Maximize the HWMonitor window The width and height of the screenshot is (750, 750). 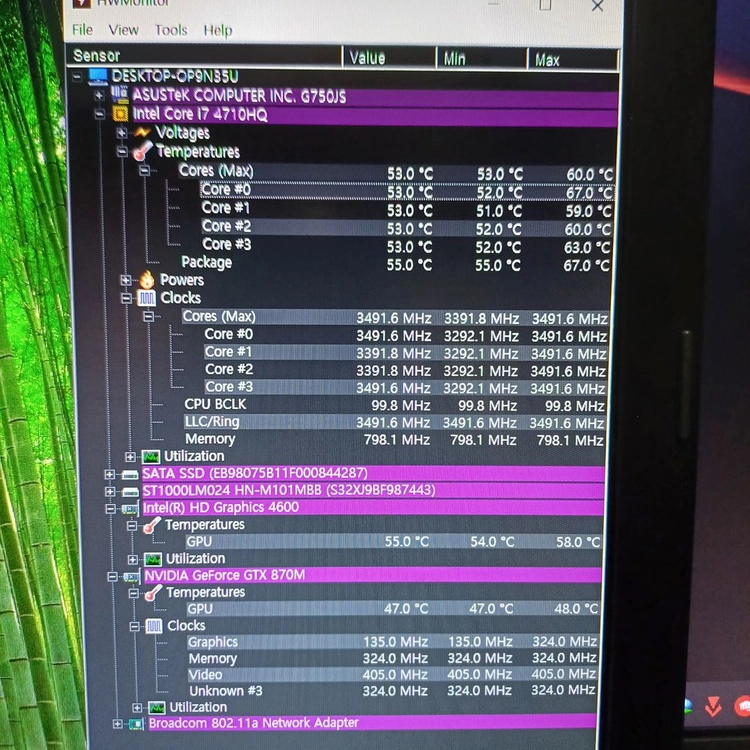[545, 5]
